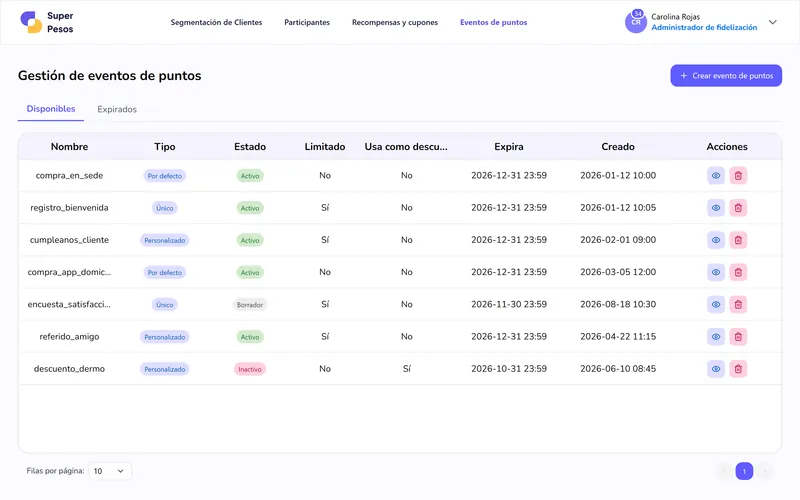Remove encuesta_satisfacci event with trash icon
This screenshot has width=800, height=500.
(738, 305)
